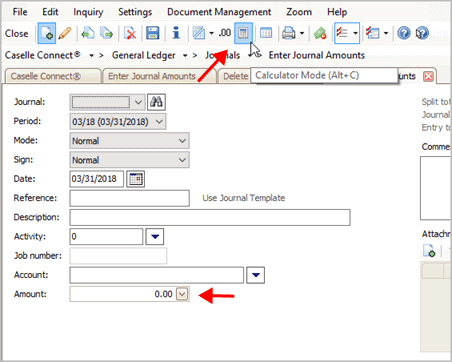Screen dimensions: 452x362
Task: Open the Journal dropdown
Action: [138, 102]
